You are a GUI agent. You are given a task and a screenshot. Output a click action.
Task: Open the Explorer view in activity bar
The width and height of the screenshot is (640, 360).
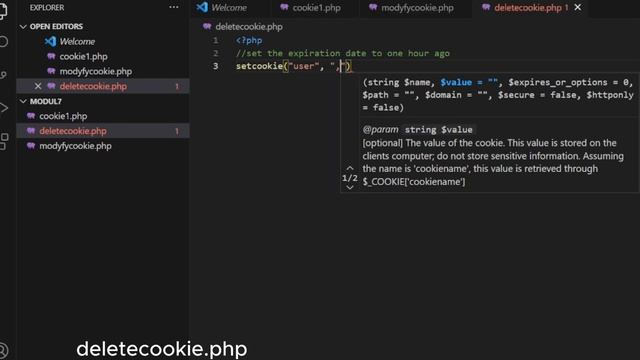[x=3, y=11]
